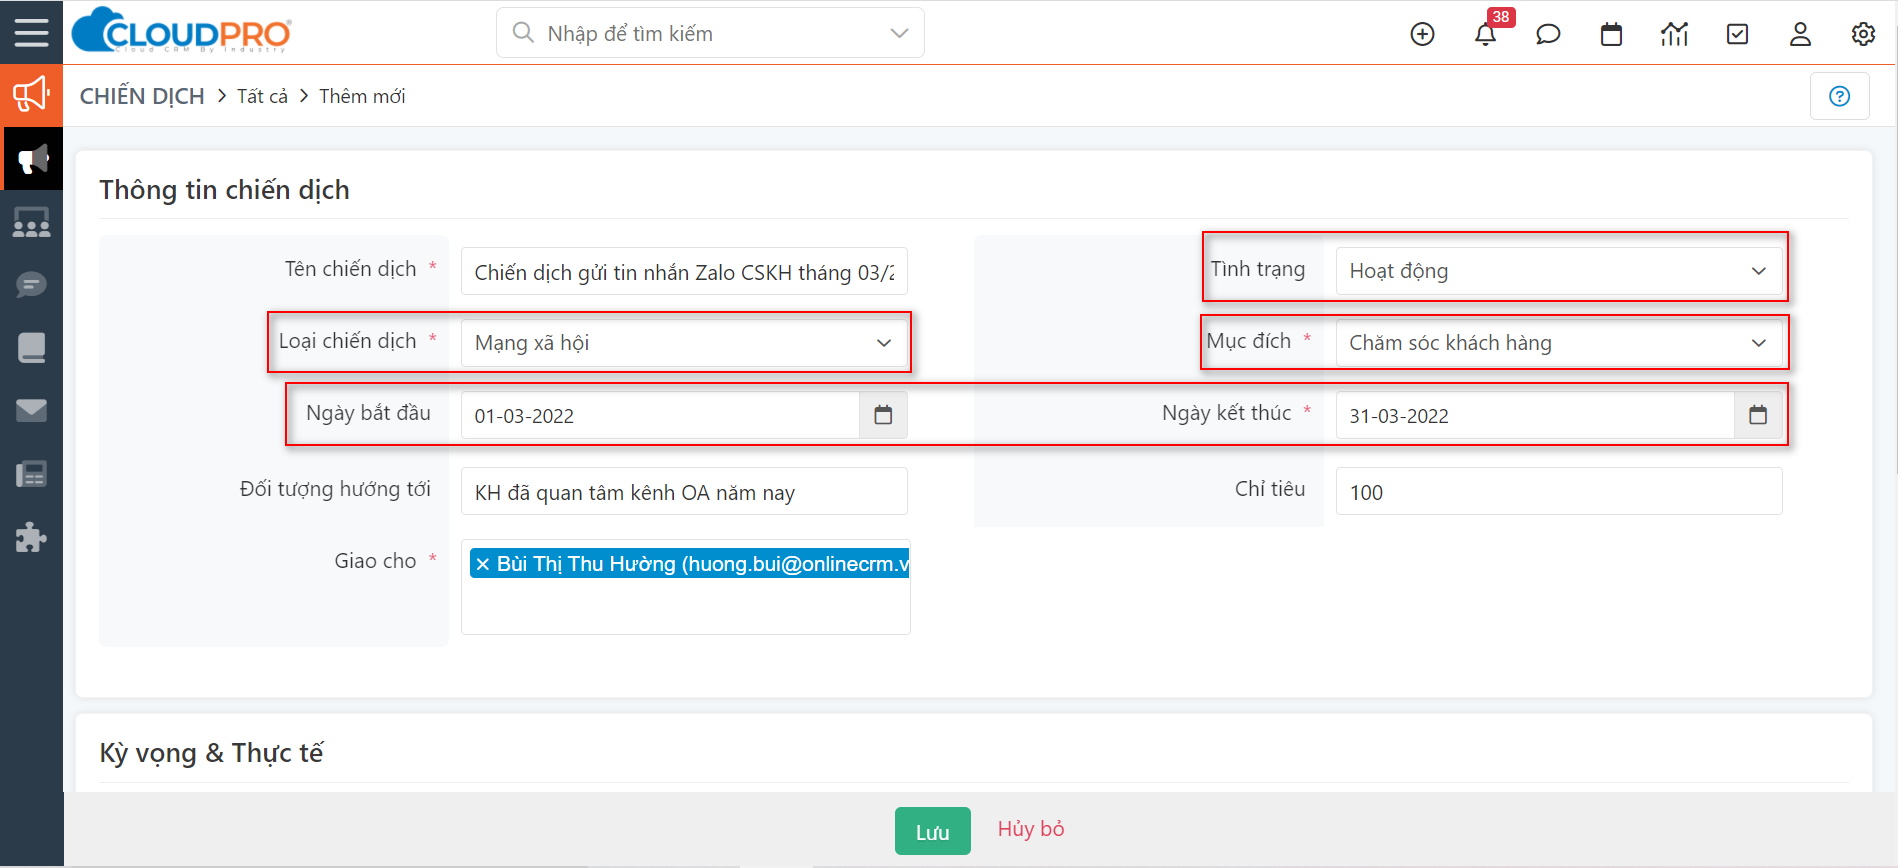Focus the Ngày kết thúc date field
1898x868 pixels.
tap(1535, 415)
